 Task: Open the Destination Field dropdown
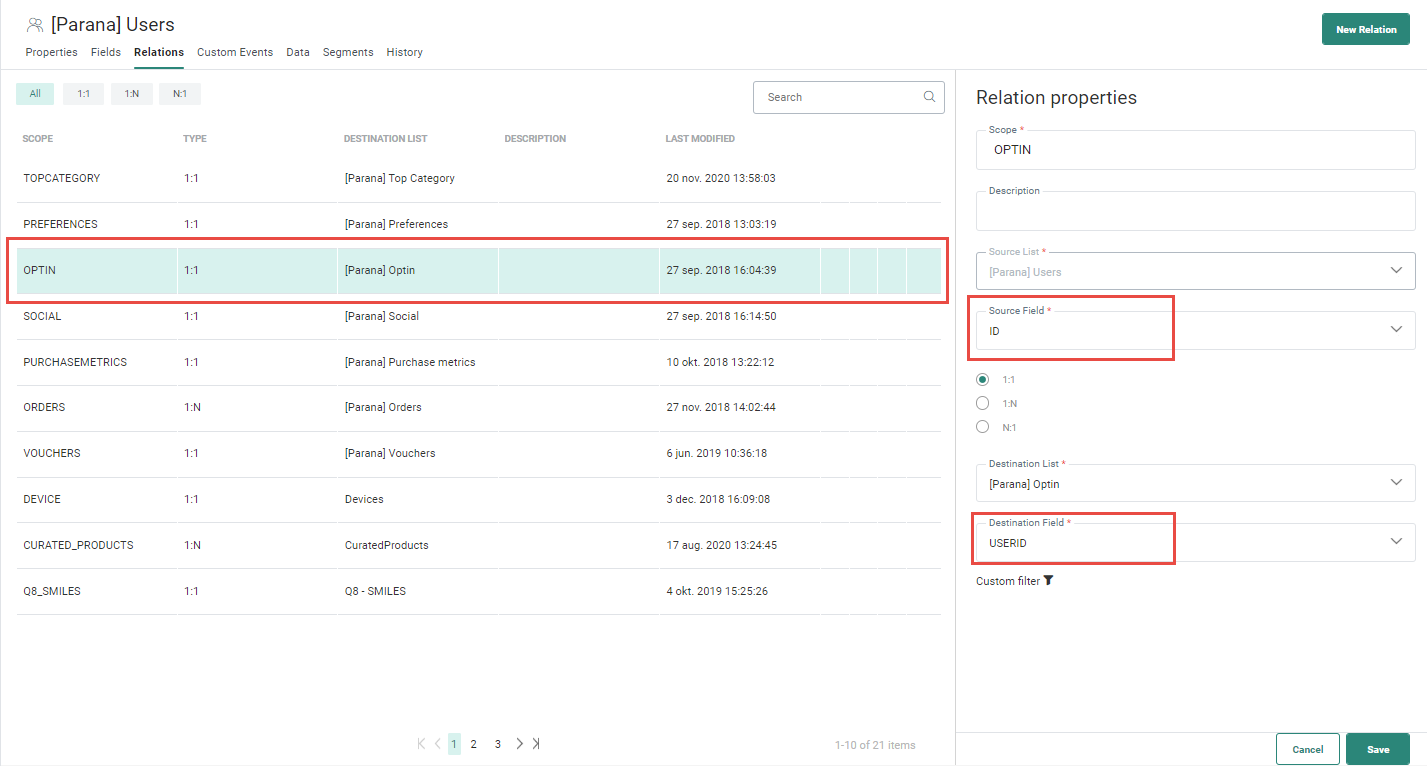click(1396, 542)
